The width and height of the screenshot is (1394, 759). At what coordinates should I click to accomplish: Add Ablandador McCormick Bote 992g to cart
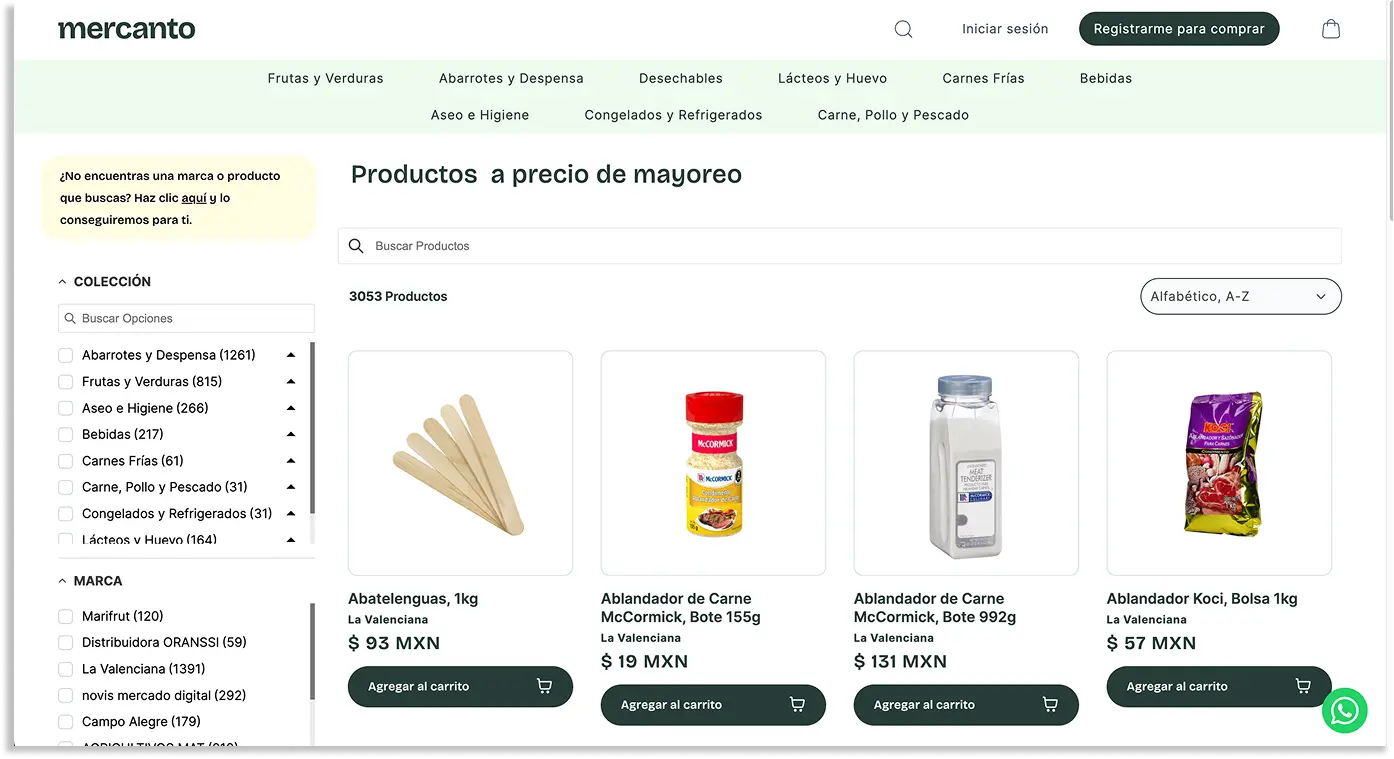click(x=966, y=705)
